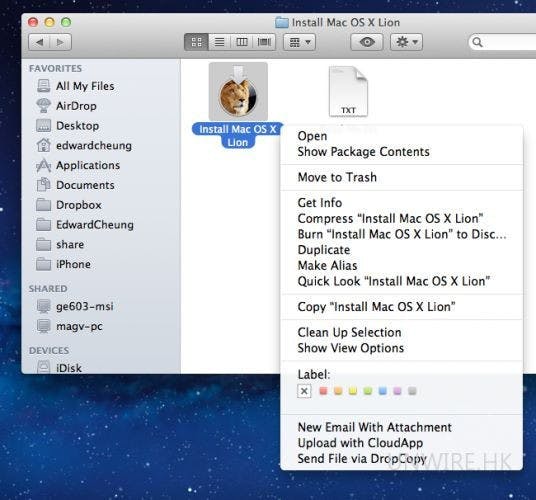Select iDisk under Devices

tap(59, 367)
